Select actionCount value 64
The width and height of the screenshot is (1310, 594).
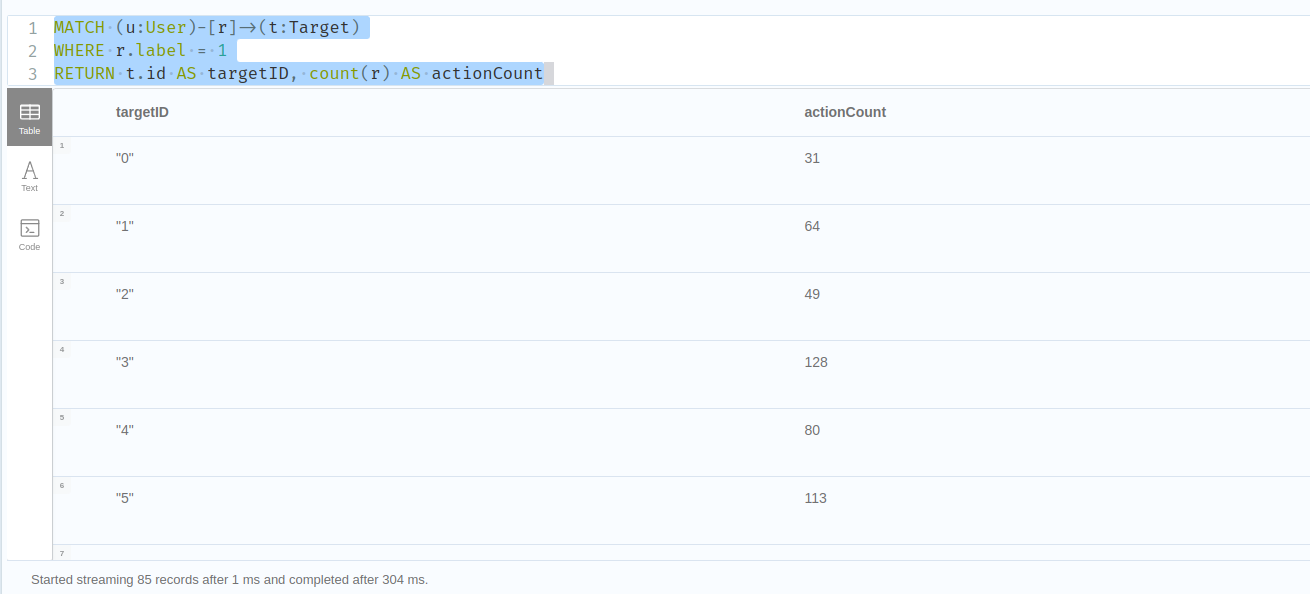812,226
